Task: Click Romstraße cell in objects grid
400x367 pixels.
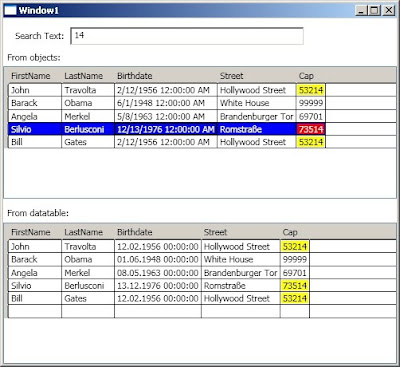Action: pos(257,129)
